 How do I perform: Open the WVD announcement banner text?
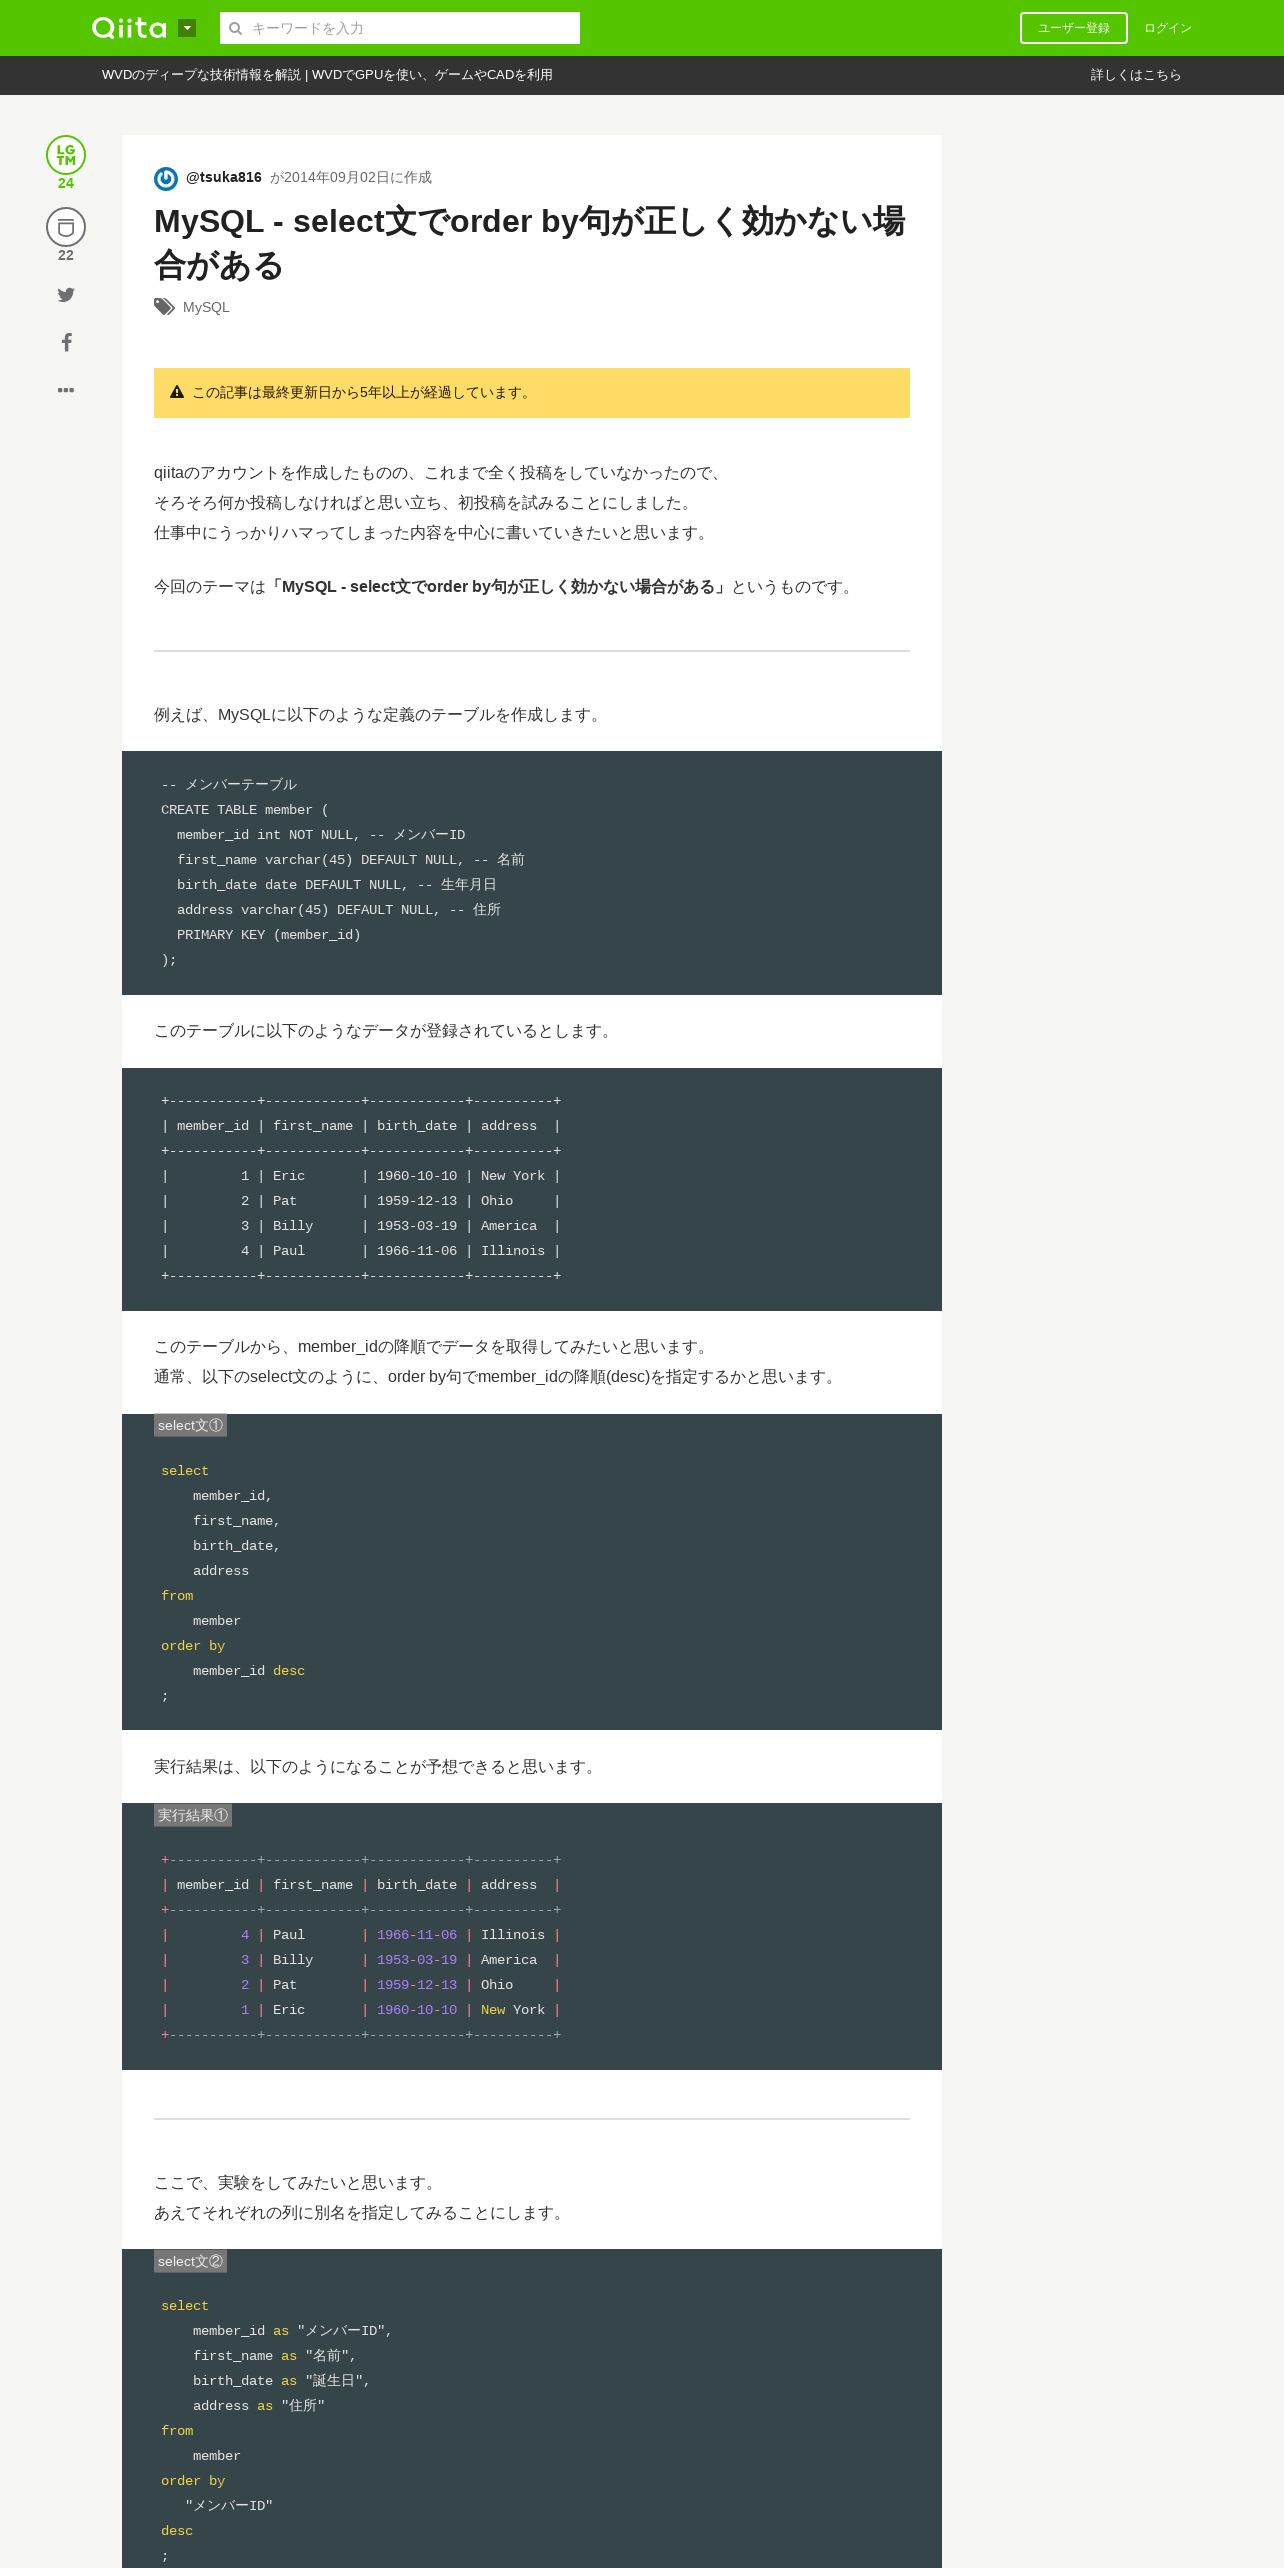(x=327, y=75)
